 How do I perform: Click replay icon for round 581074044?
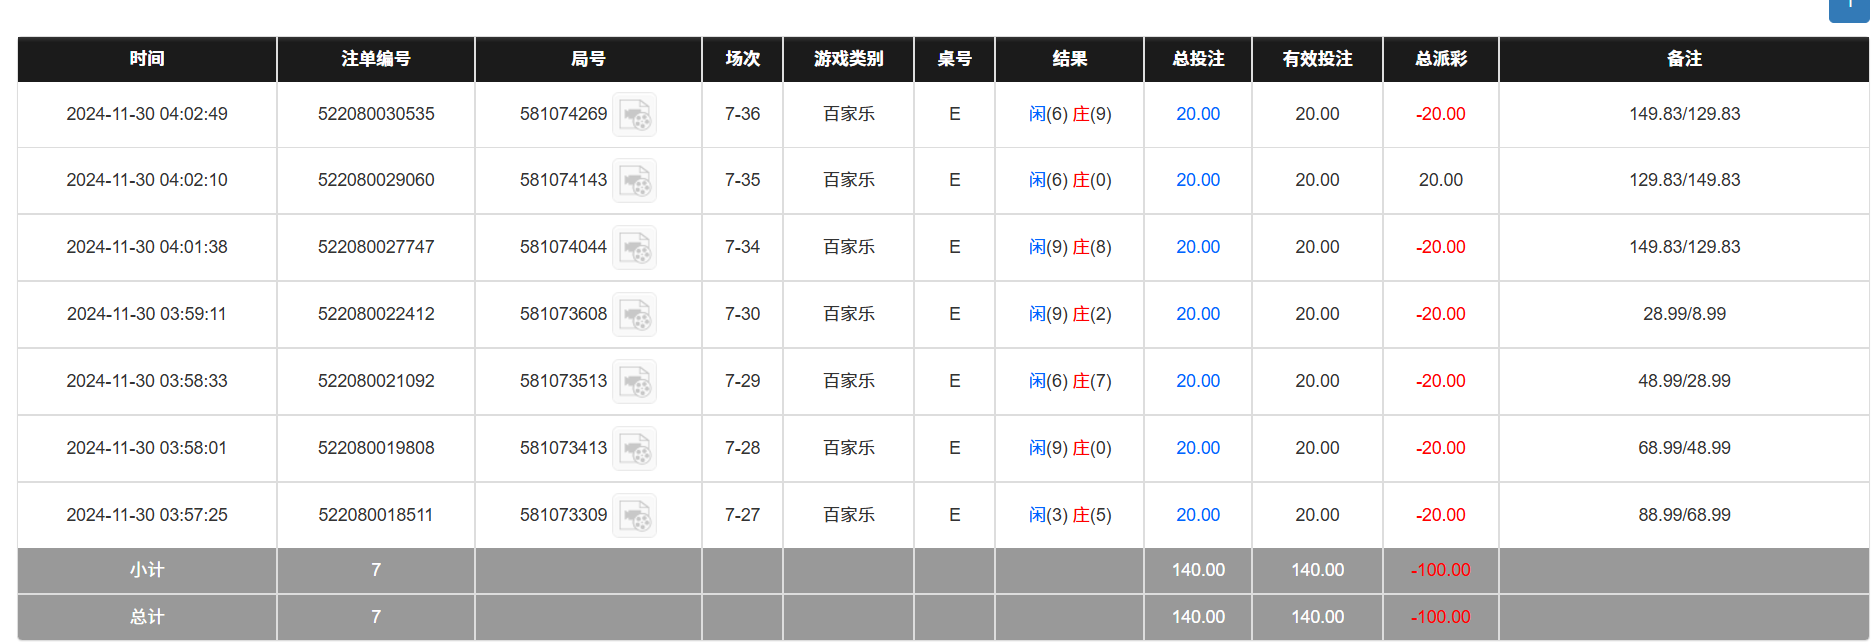[x=634, y=248]
